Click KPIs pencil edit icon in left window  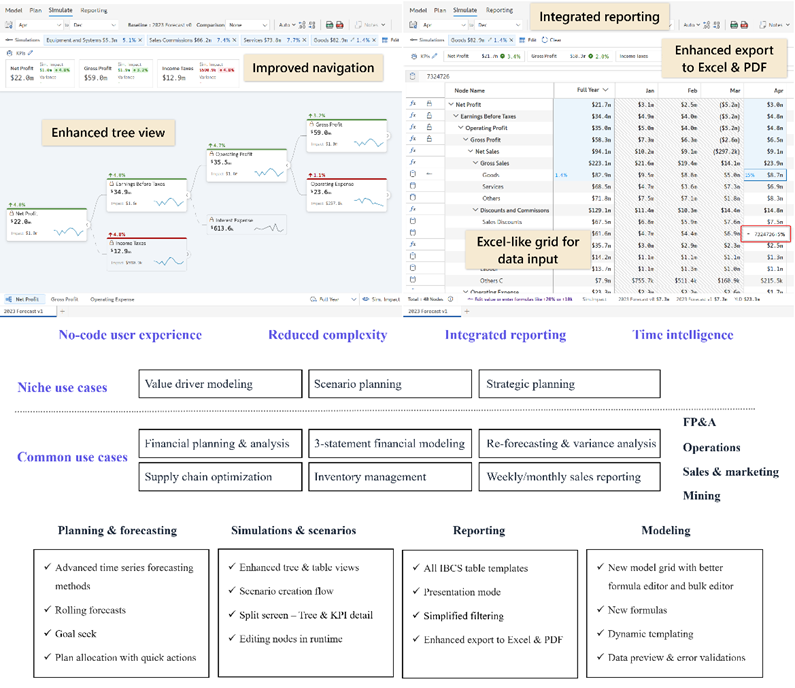click(x=30, y=52)
